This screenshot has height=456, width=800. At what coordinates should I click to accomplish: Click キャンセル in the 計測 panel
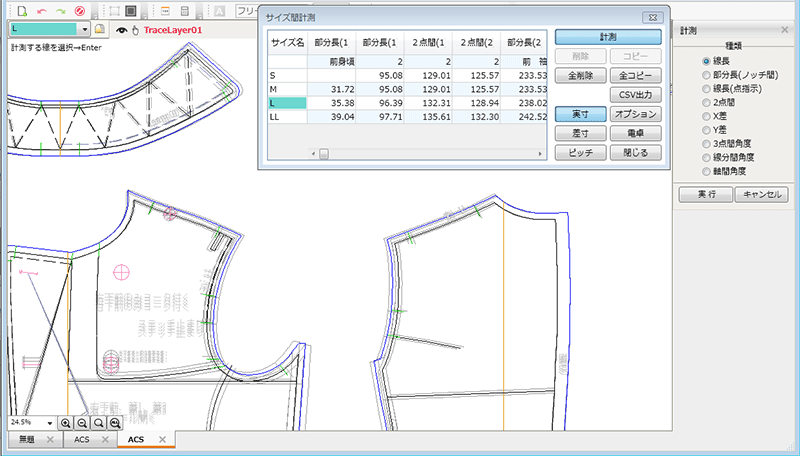pos(762,194)
